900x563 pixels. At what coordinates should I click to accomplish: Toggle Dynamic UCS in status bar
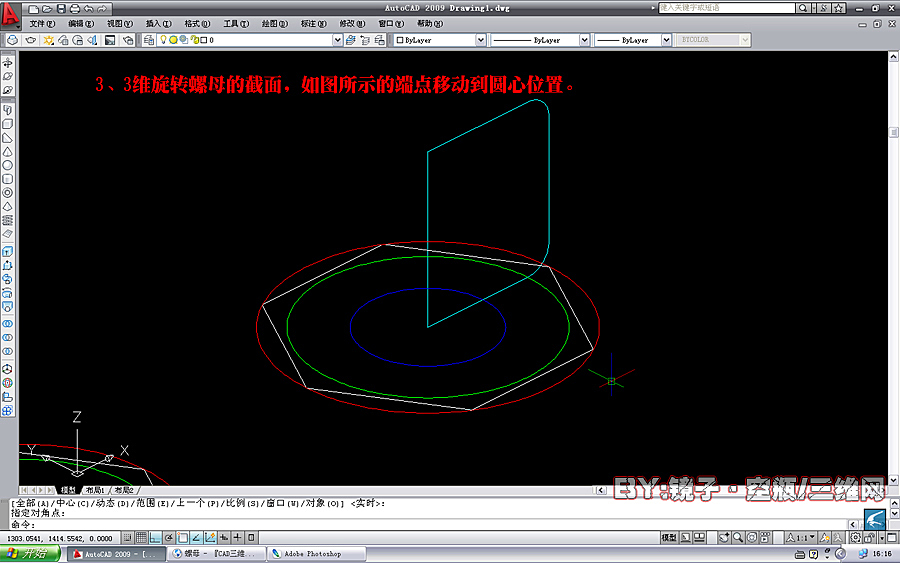210,538
